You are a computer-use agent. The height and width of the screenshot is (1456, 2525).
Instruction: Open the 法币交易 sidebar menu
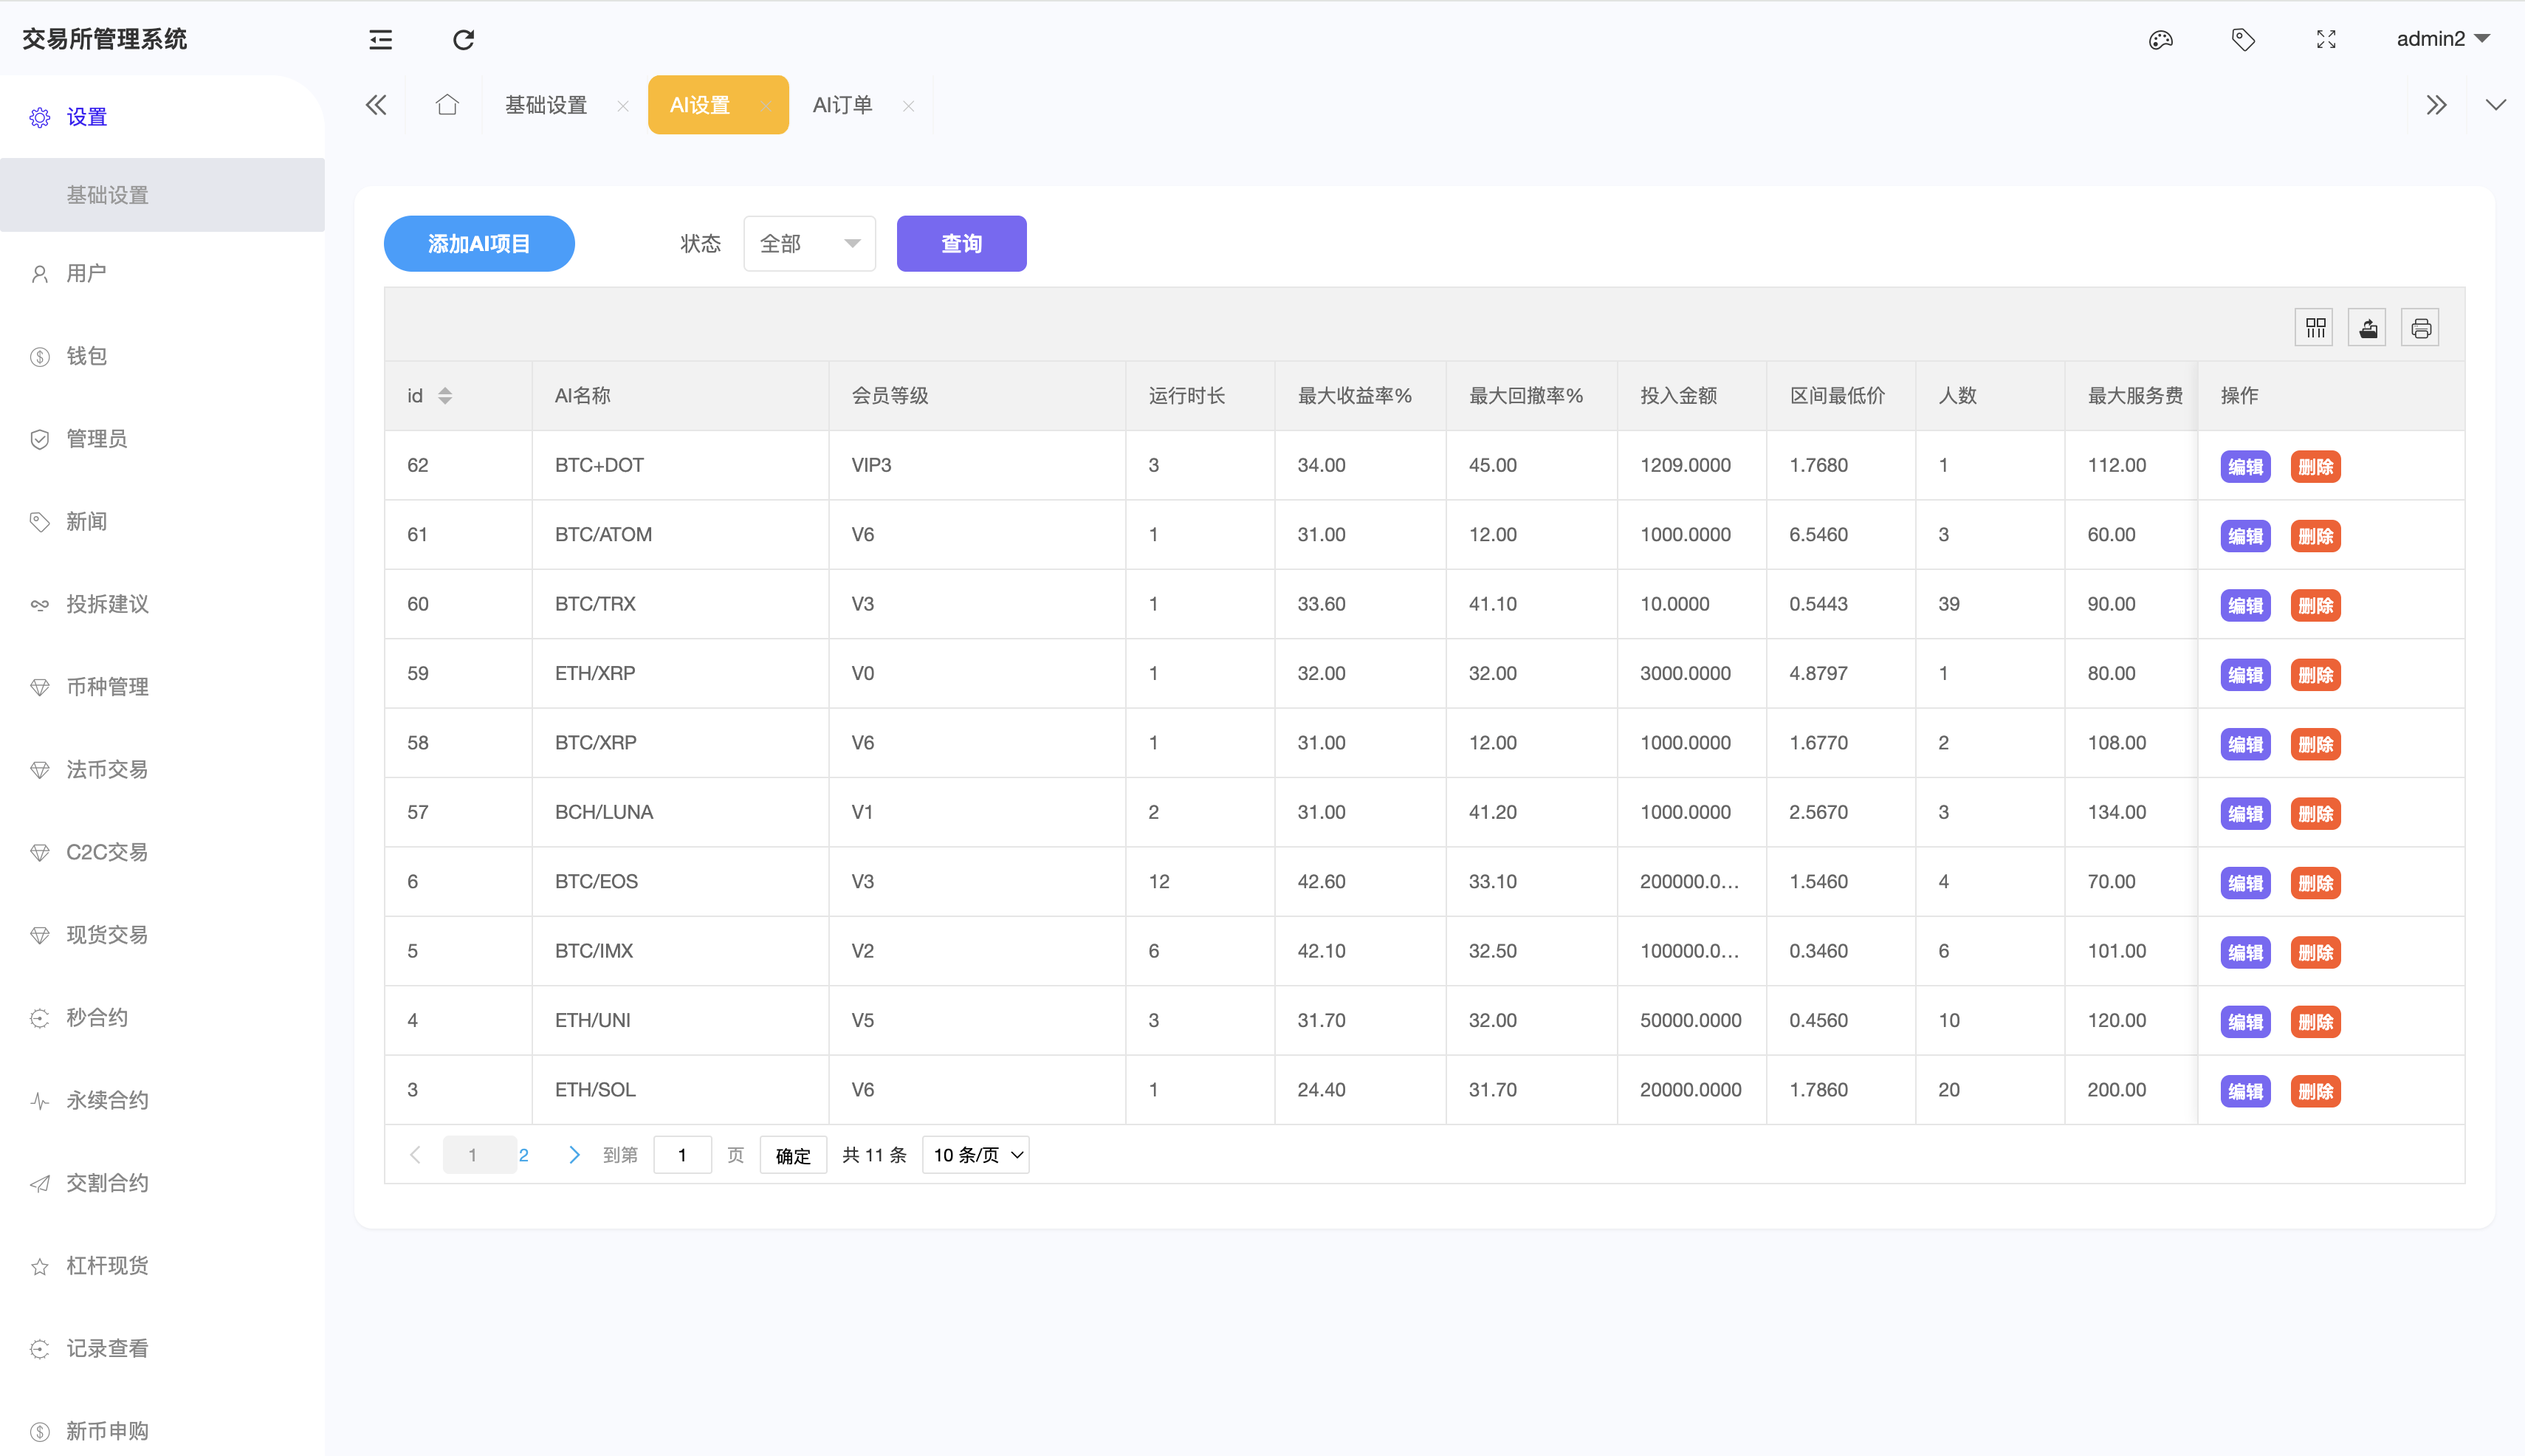click(162, 769)
